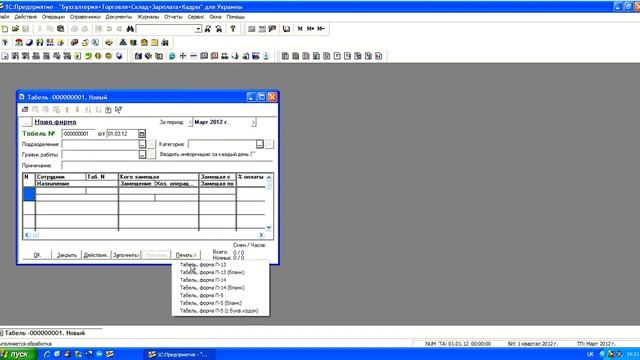Click the Open folder icon in main toolbar
Viewport: 640px width, 360px height.
click(x=16, y=29)
